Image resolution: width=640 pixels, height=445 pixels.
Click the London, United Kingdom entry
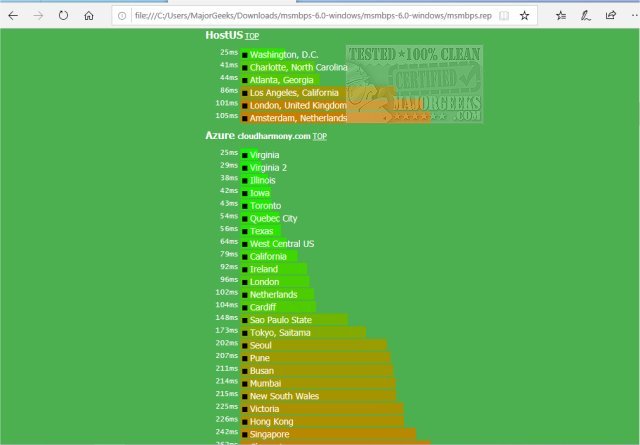point(298,105)
